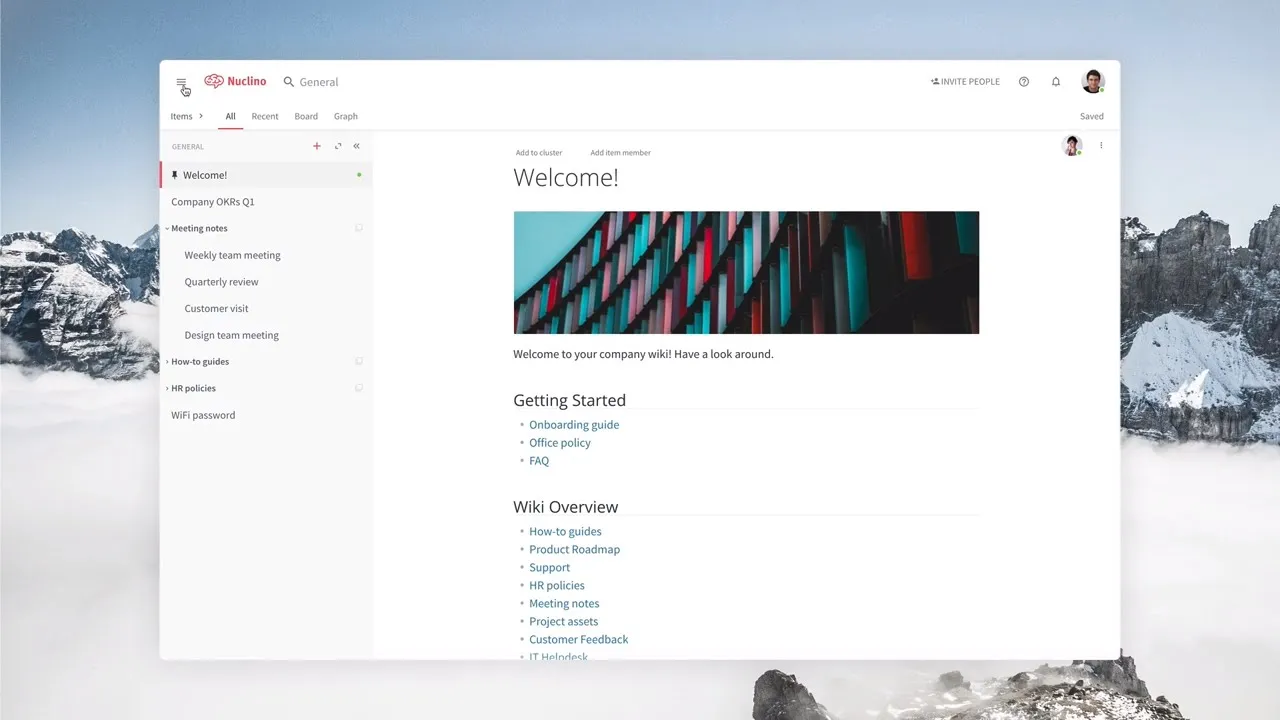
Task: Open the notifications bell
Action: (x=1056, y=82)
